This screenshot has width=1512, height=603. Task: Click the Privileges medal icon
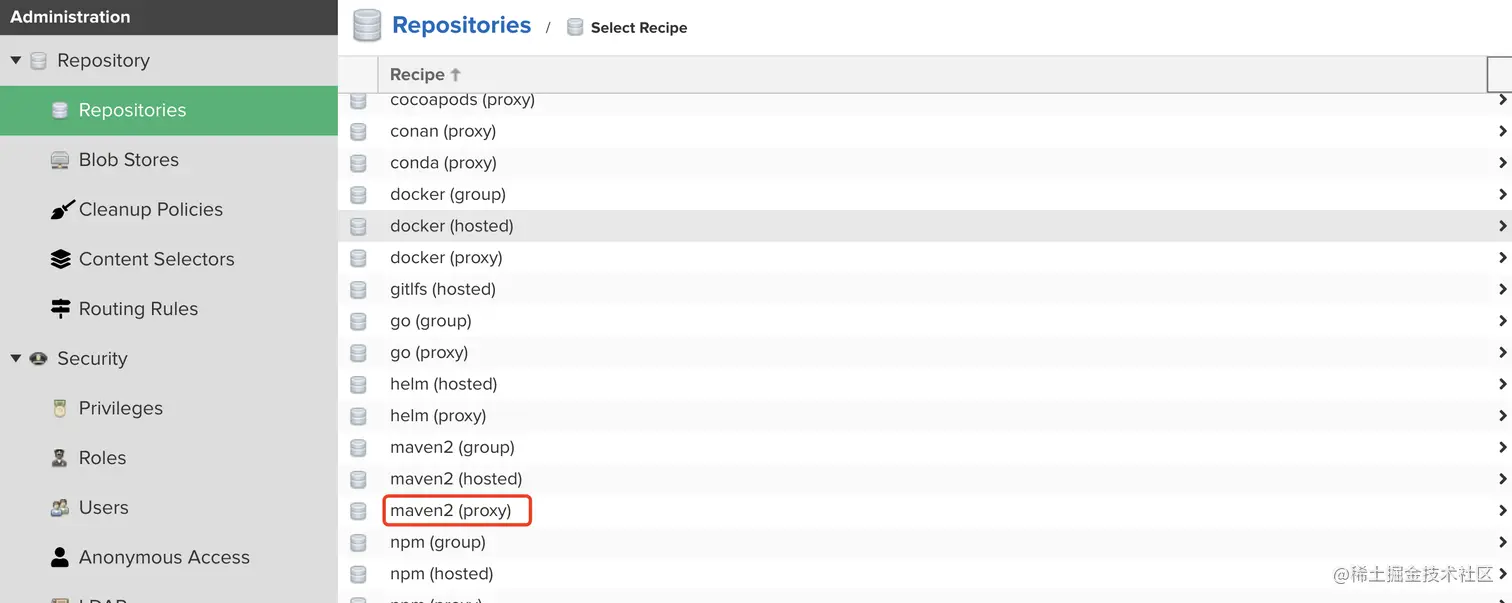[x=60, y=408]
